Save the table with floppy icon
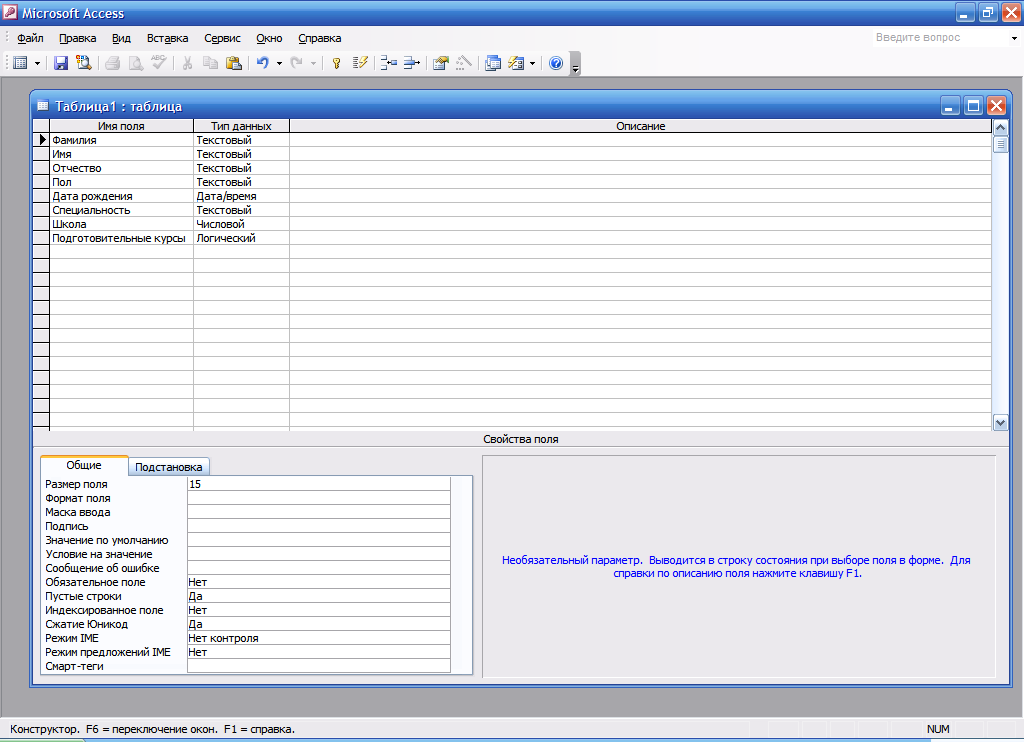This screenshot has height=742, width=1024. coord(61,63)
